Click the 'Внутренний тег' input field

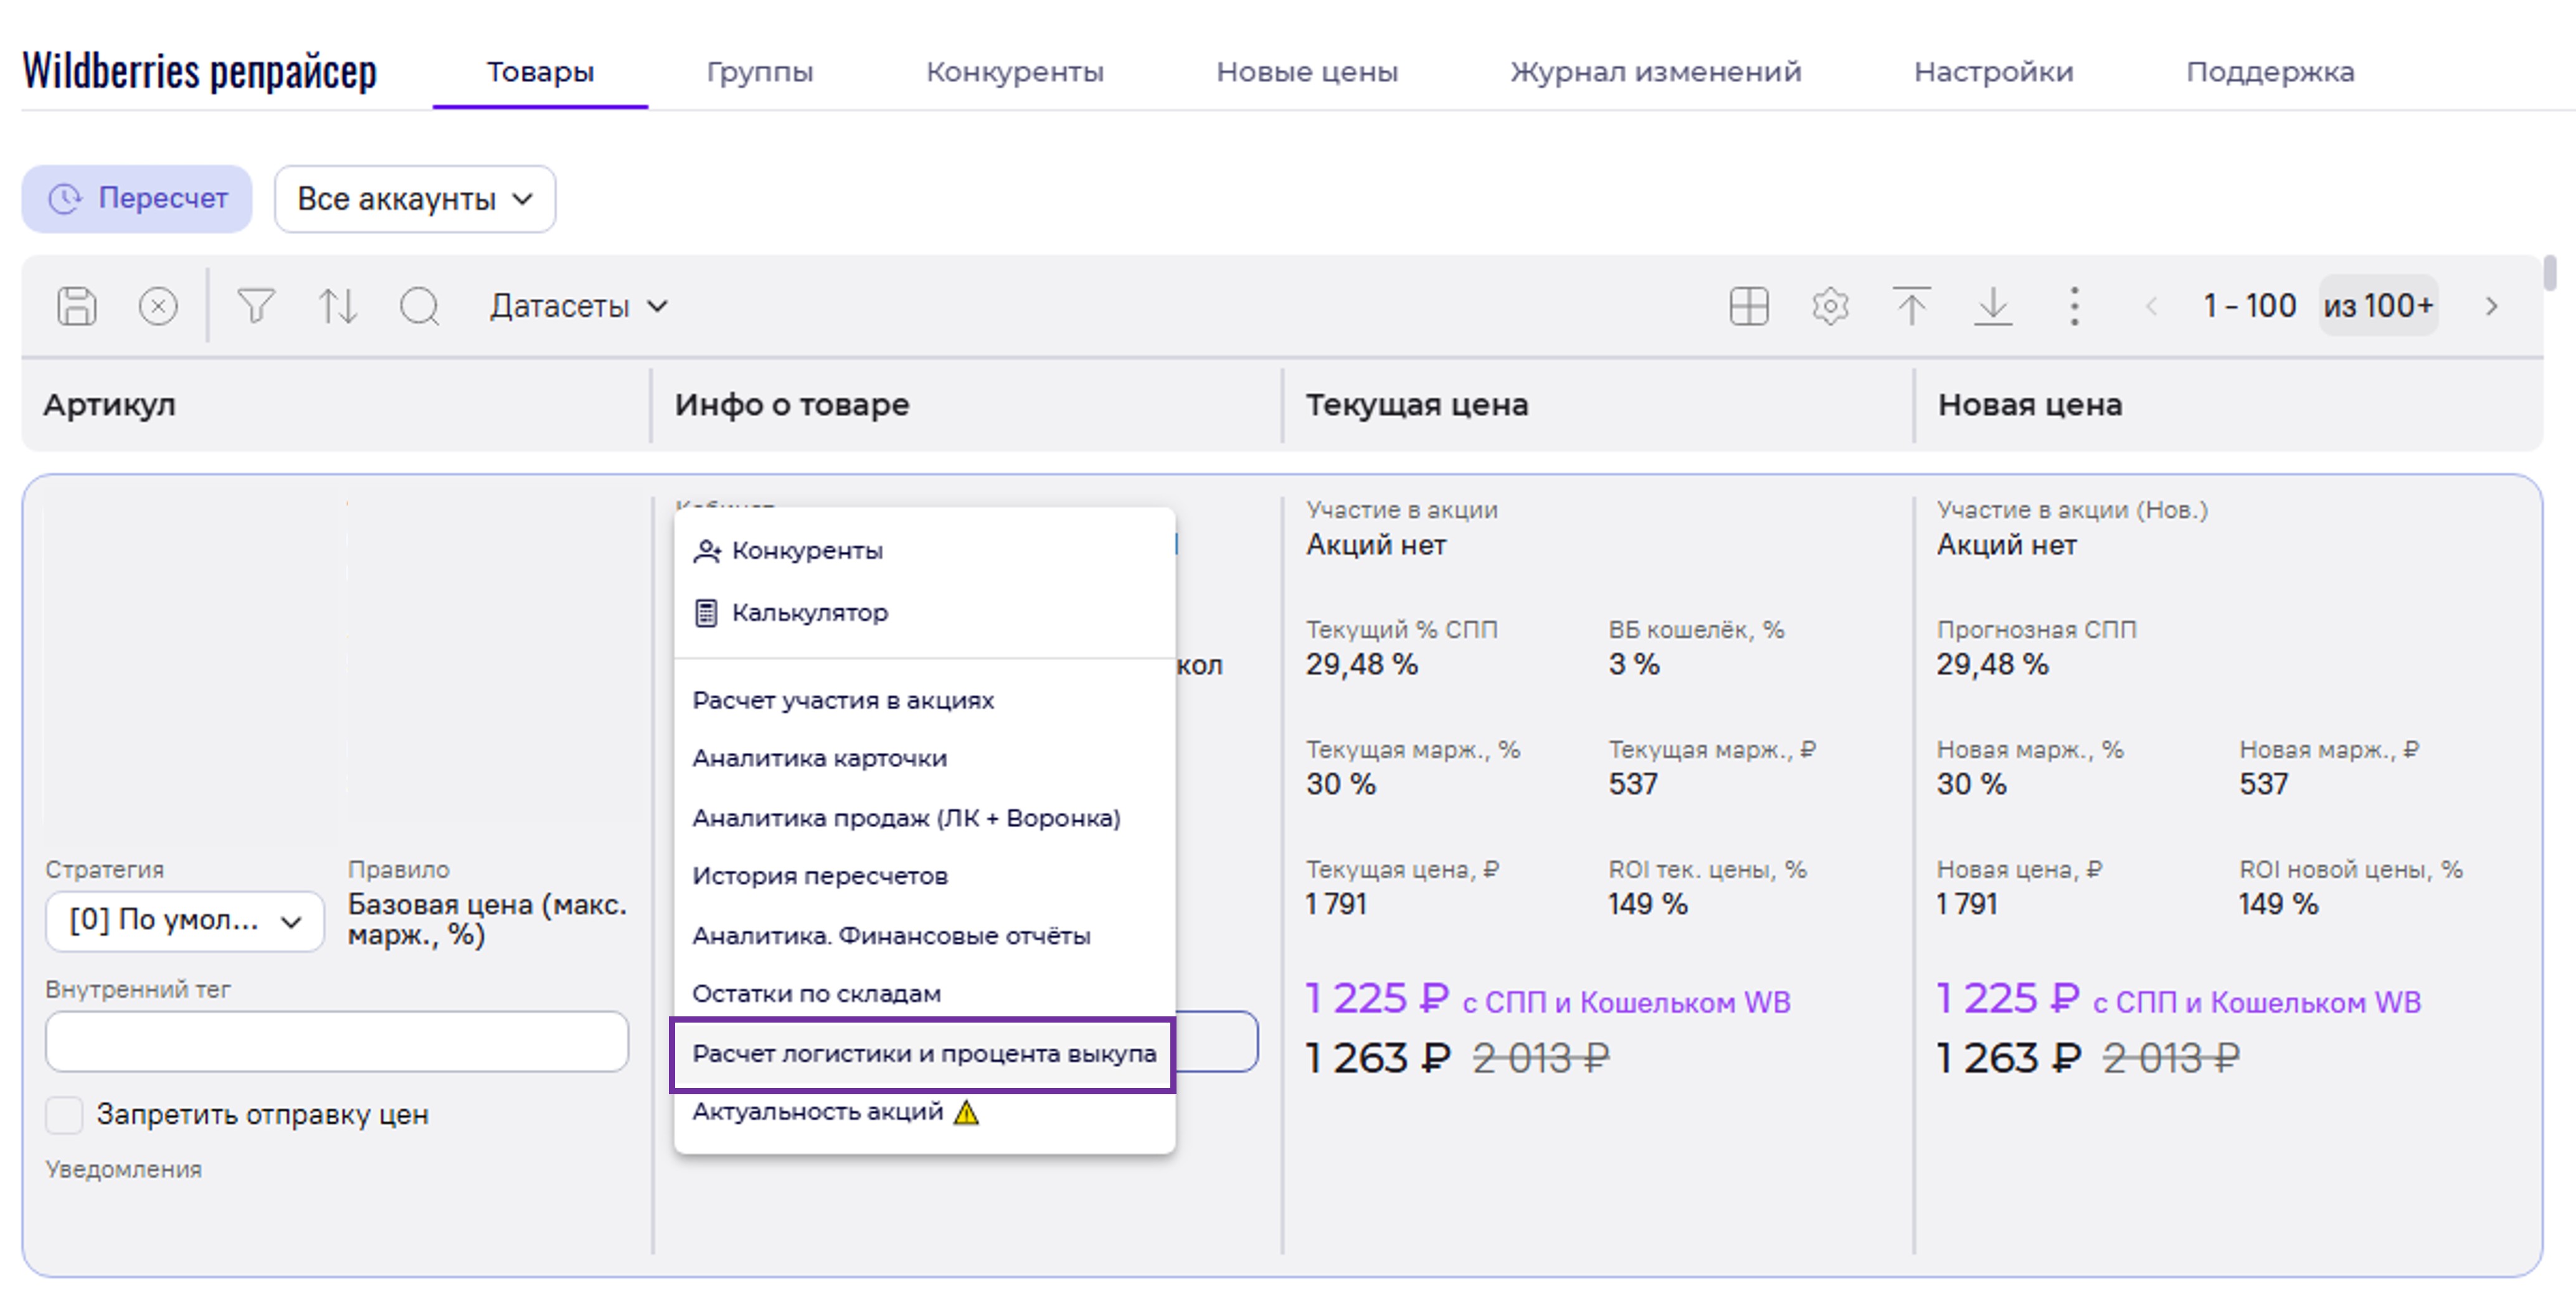pyautogui.click(x=336, y=1042)
